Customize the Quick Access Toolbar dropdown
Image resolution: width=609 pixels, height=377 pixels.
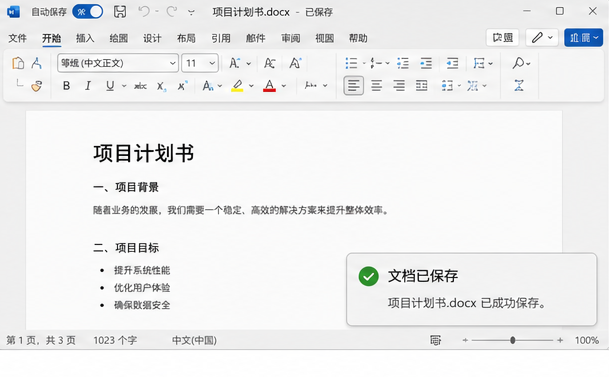coord(191,12)
